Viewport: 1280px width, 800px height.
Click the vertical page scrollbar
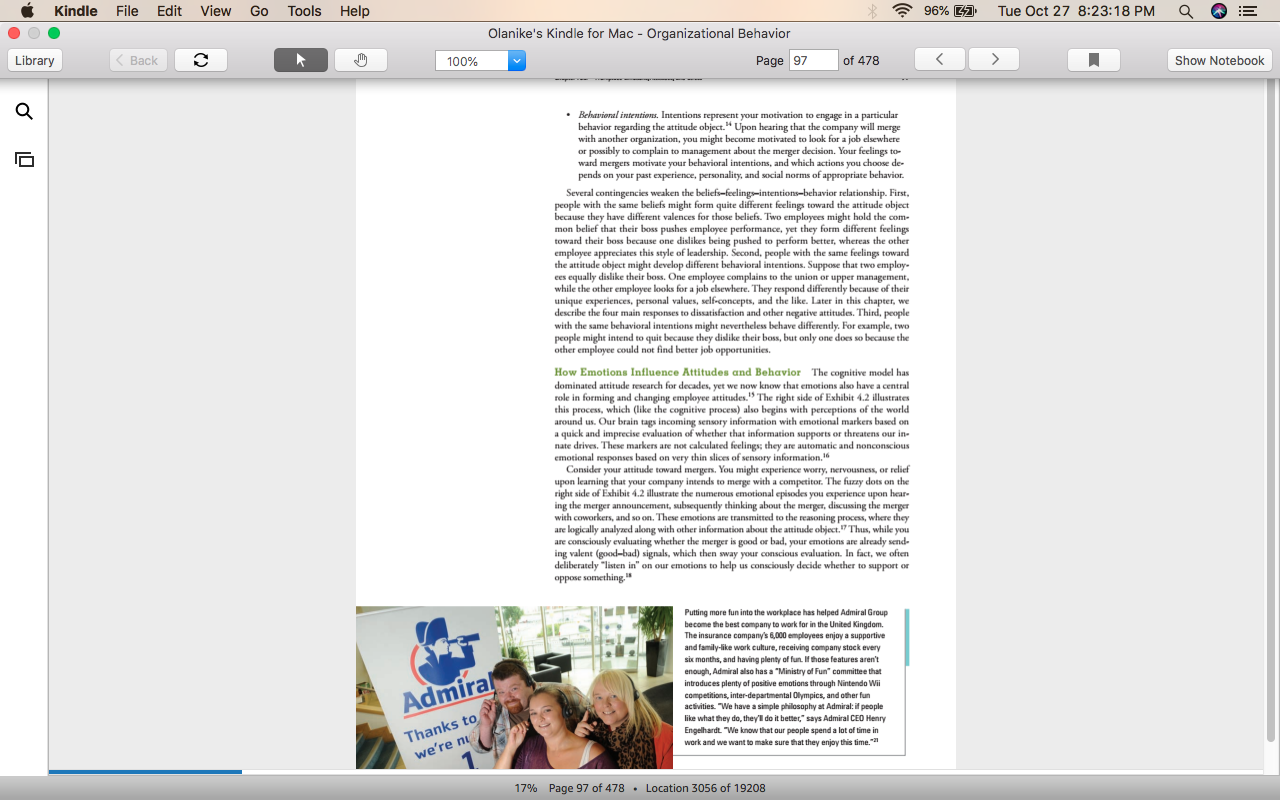[x=1271, y=410]
